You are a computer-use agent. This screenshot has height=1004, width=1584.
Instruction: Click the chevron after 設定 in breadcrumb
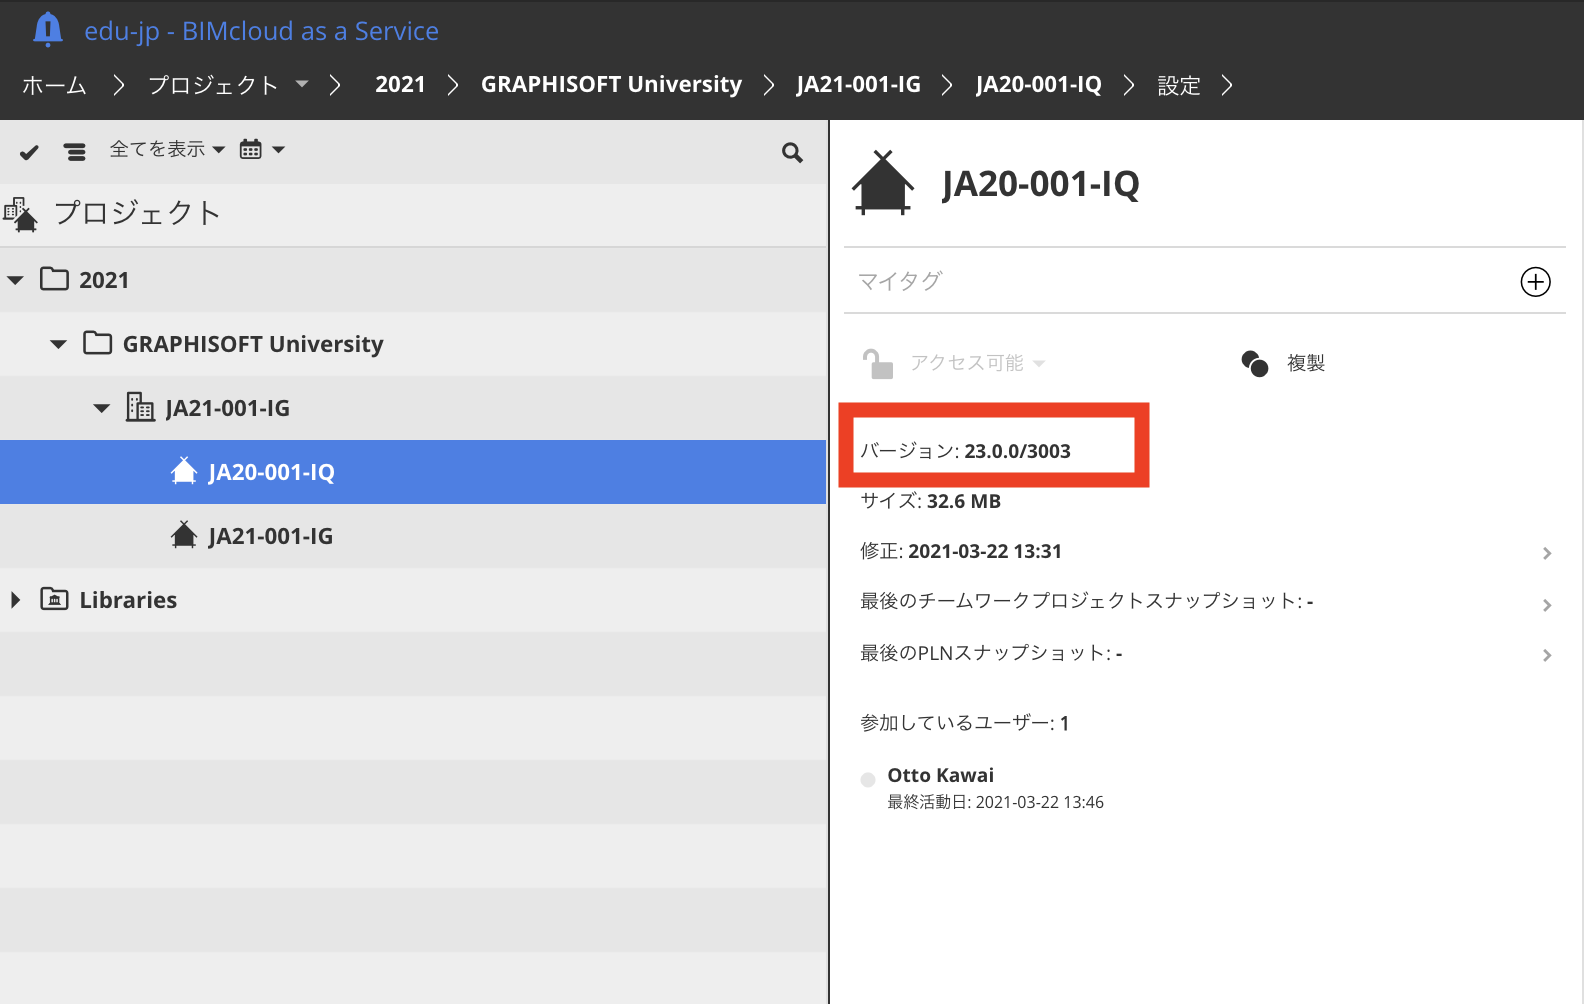click(1227, 85)
